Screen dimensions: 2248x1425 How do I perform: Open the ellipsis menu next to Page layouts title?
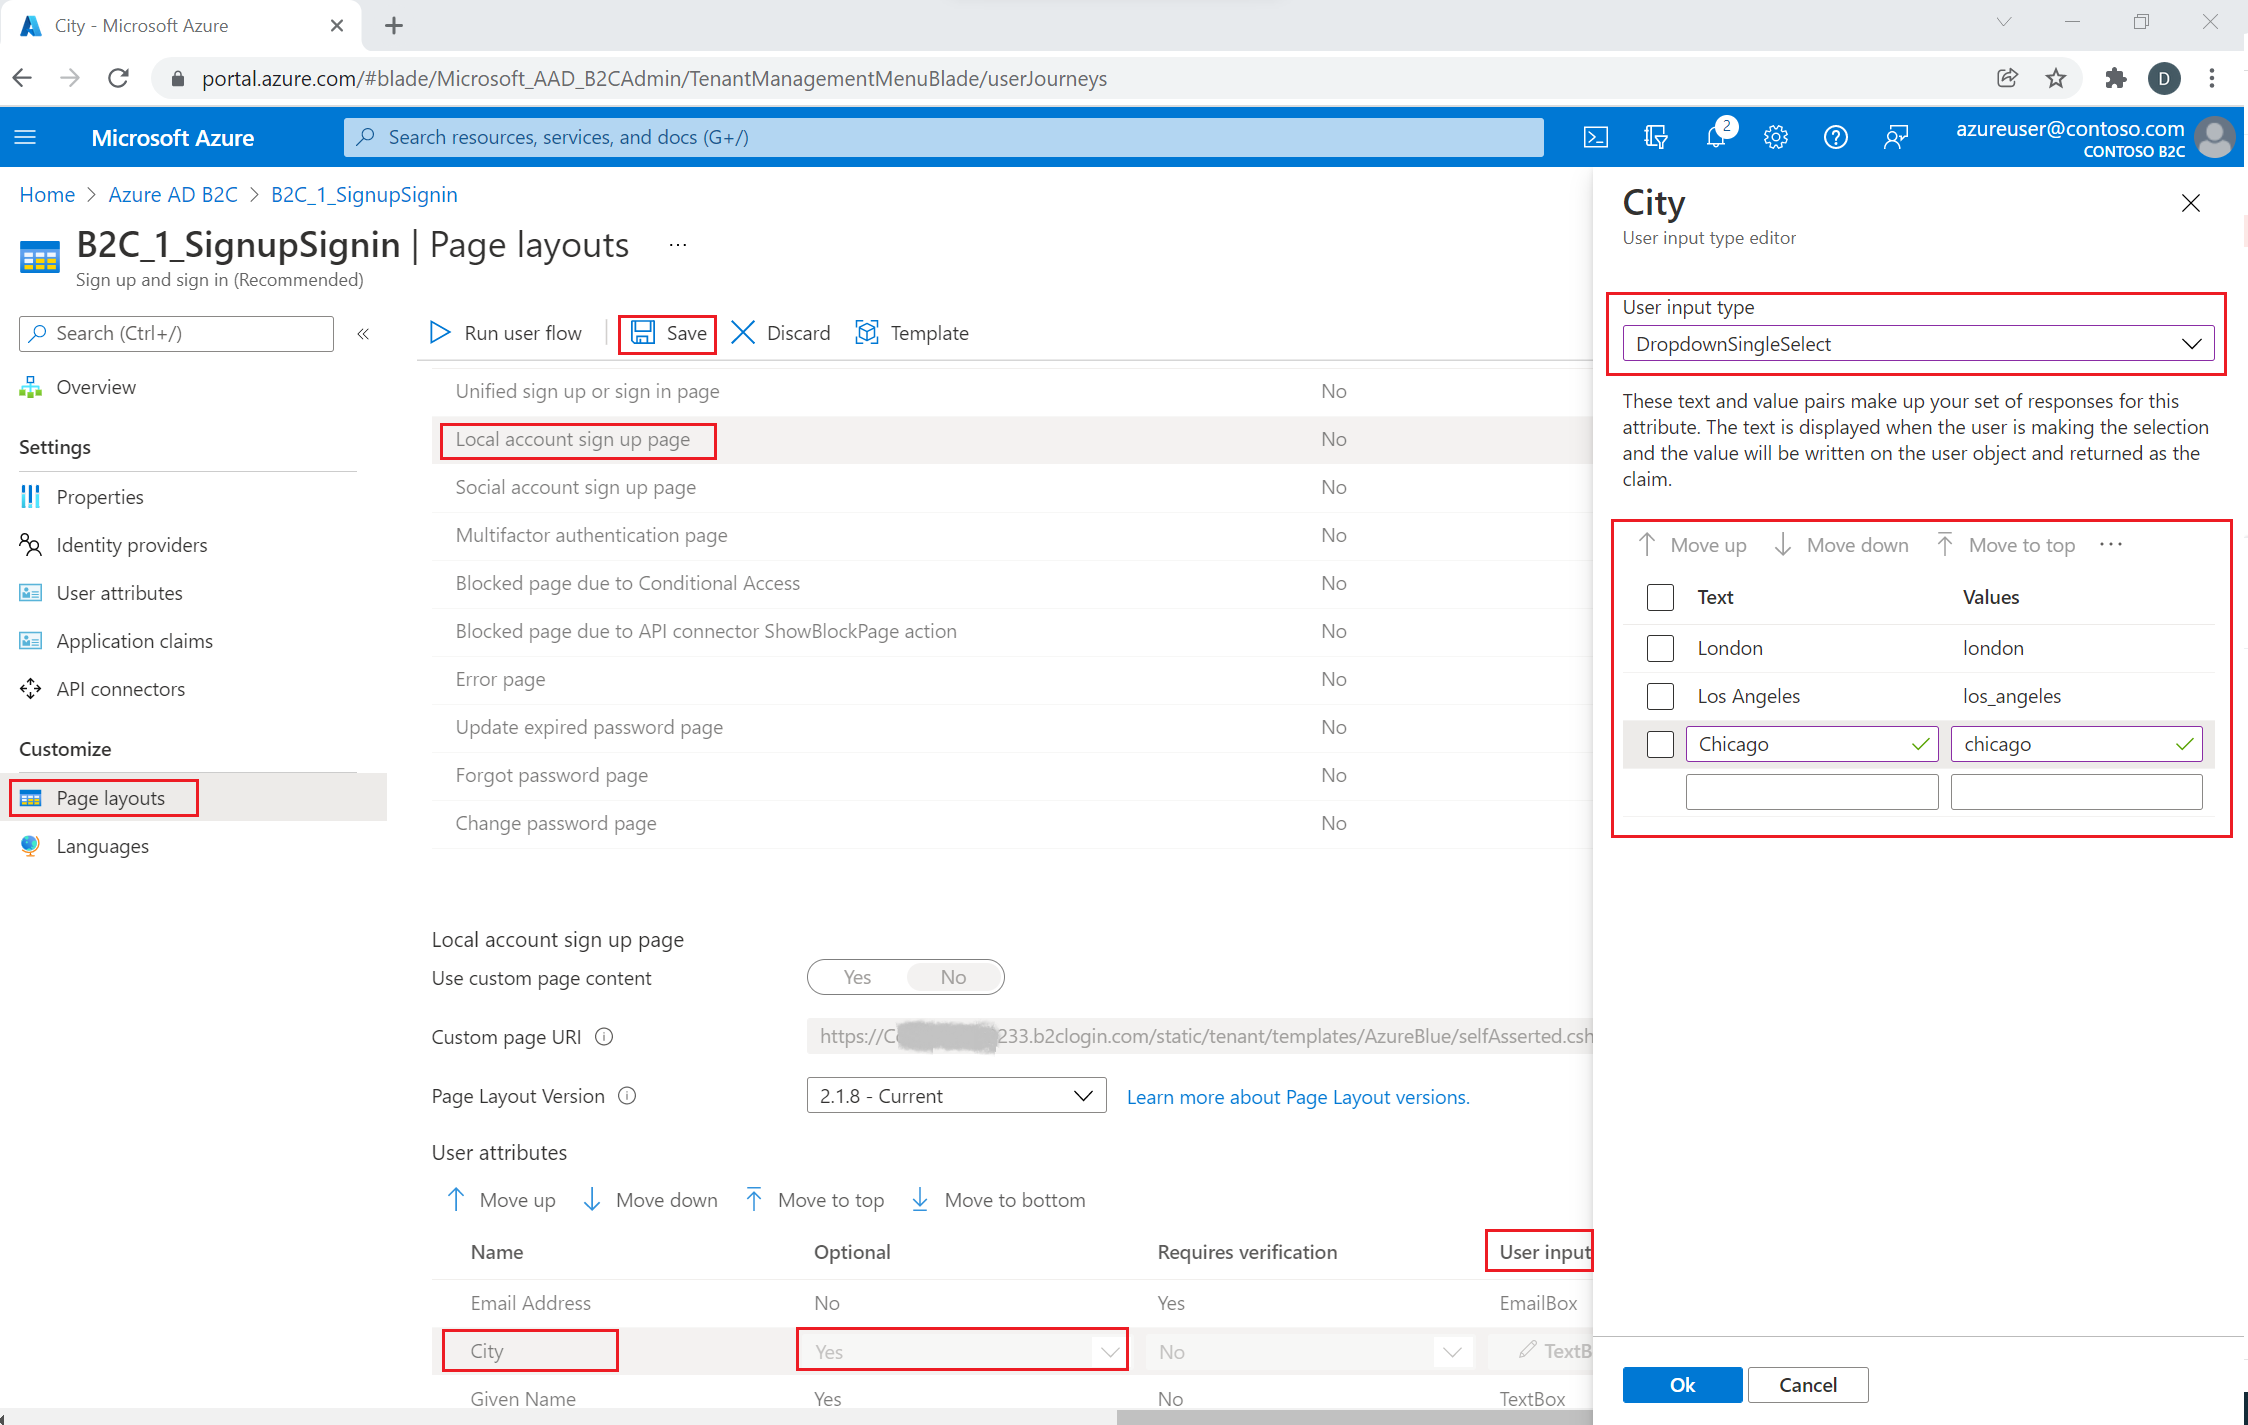tap(678, 244)
